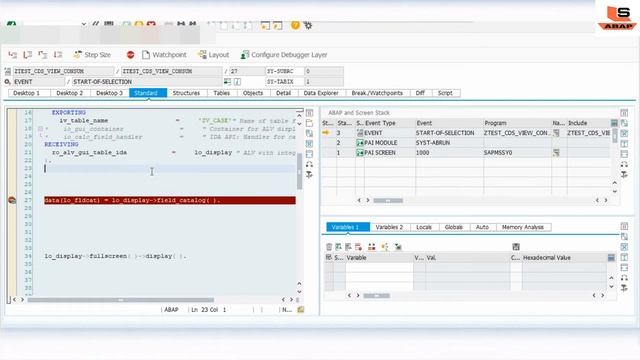Click the Continue icon next to Step Size
Viewport: 640px width, 360px height.
click(x=58, y=55)
